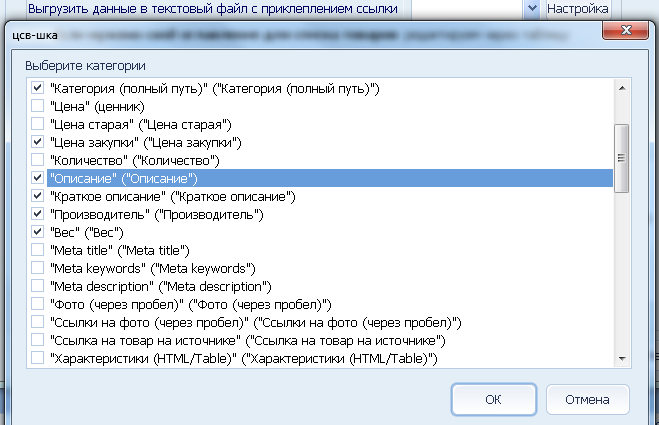Uncheck the "Цена закупки" checkbox

point(37,142)
